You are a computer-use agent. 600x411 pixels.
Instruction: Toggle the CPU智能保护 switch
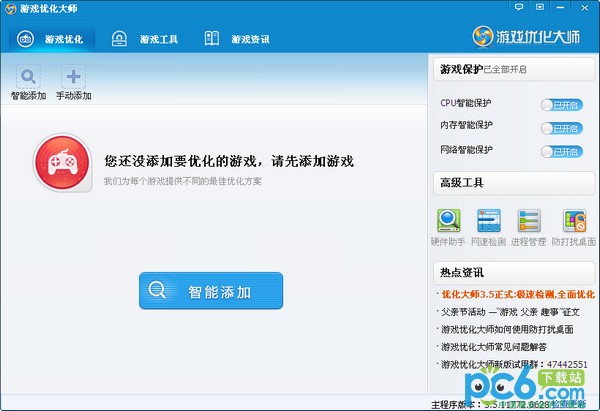562,105
